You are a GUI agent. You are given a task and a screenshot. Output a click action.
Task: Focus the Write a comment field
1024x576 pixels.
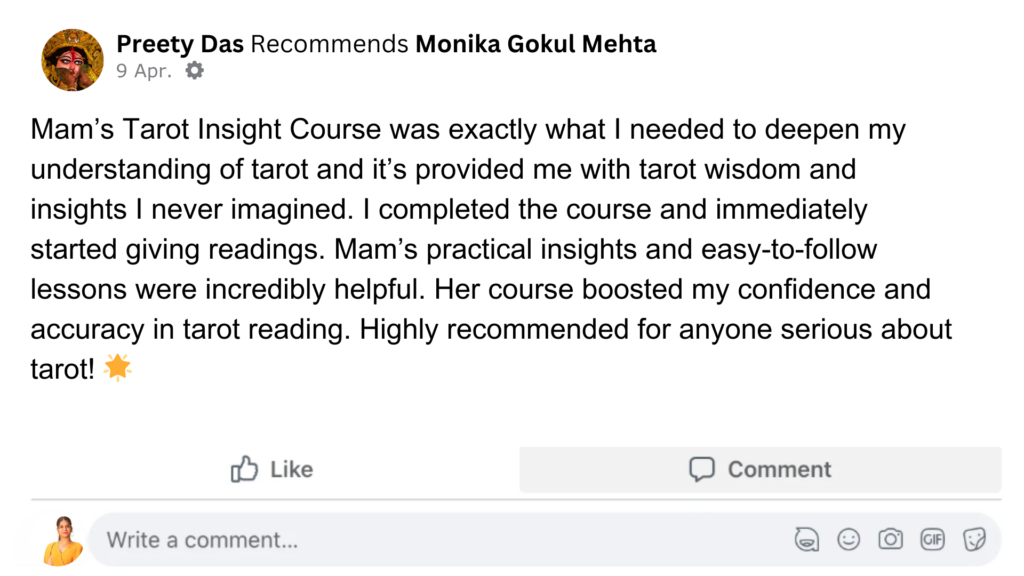click(400, 540)
